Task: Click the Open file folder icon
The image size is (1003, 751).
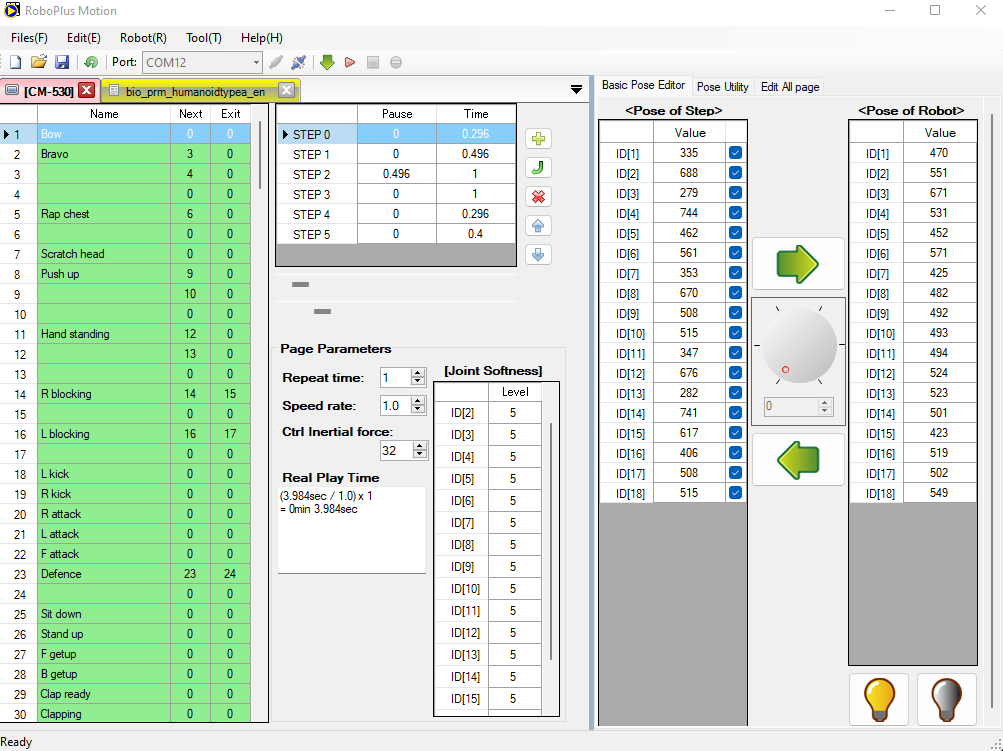Action: click(39, 62)
